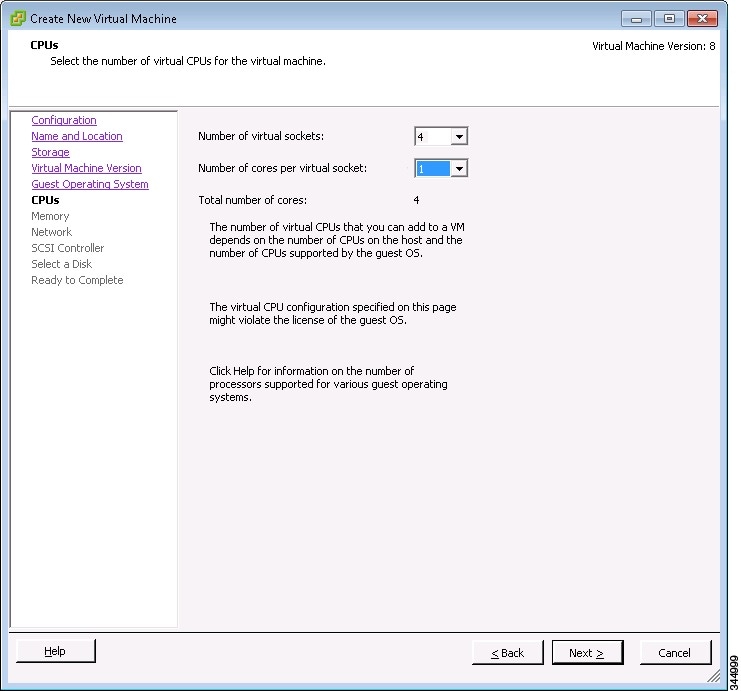Click 'Number of cores per virtual socket:' label
Image resolution: width=741 pixels, height=691 pixels.
pos(282,168)
